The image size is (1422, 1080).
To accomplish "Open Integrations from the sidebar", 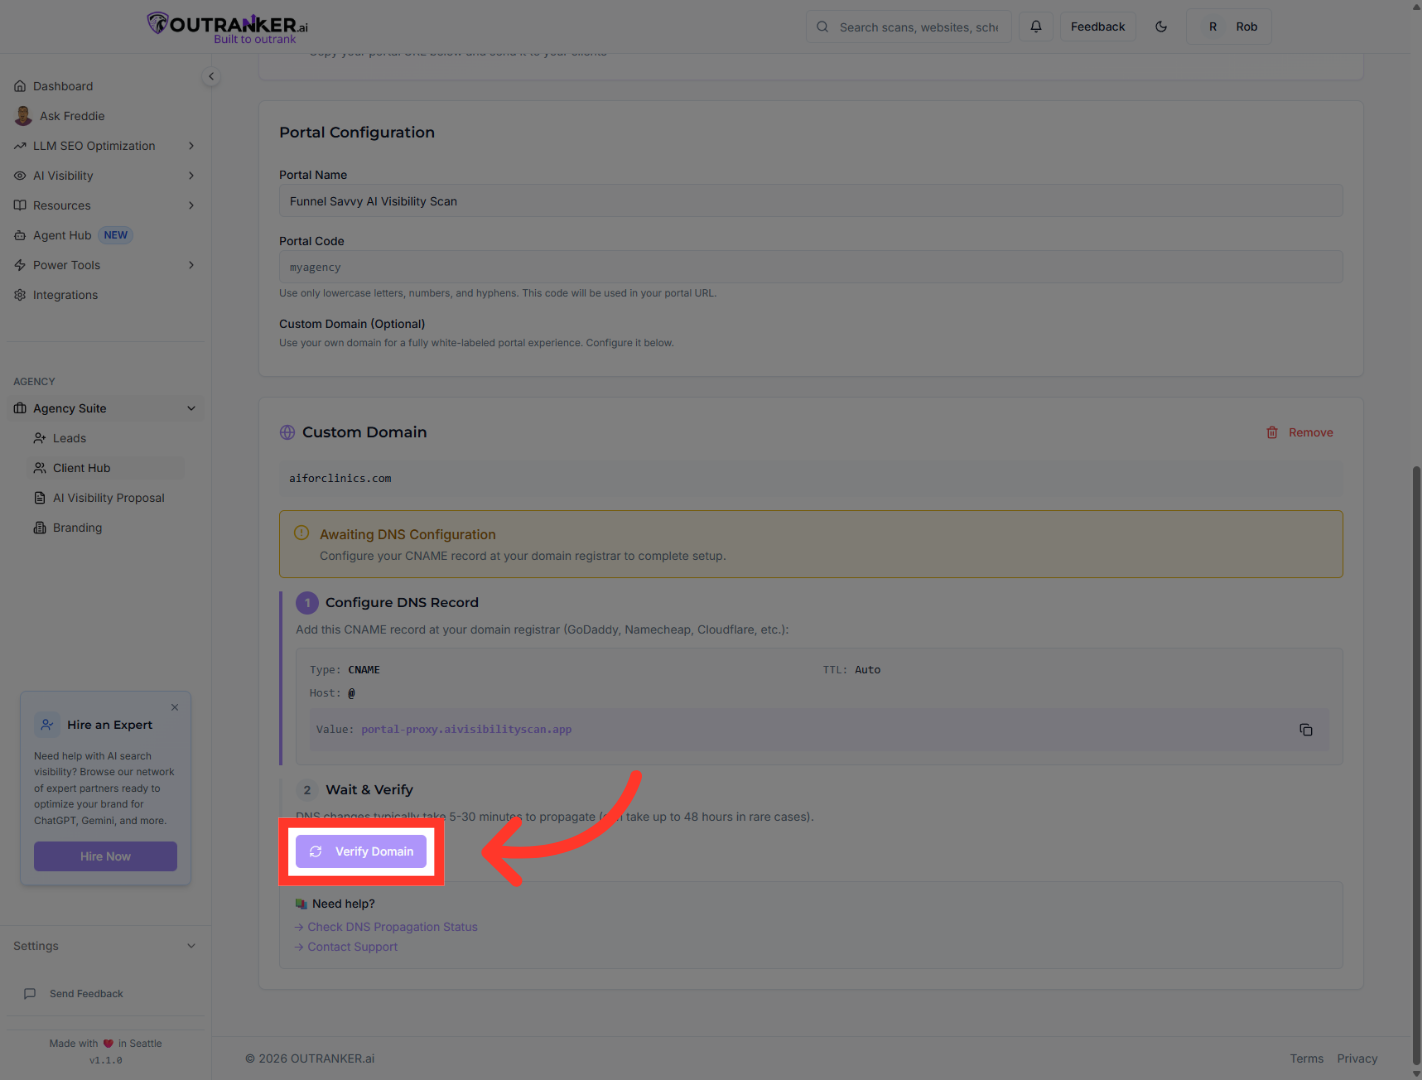I will (x=65, y=295).
